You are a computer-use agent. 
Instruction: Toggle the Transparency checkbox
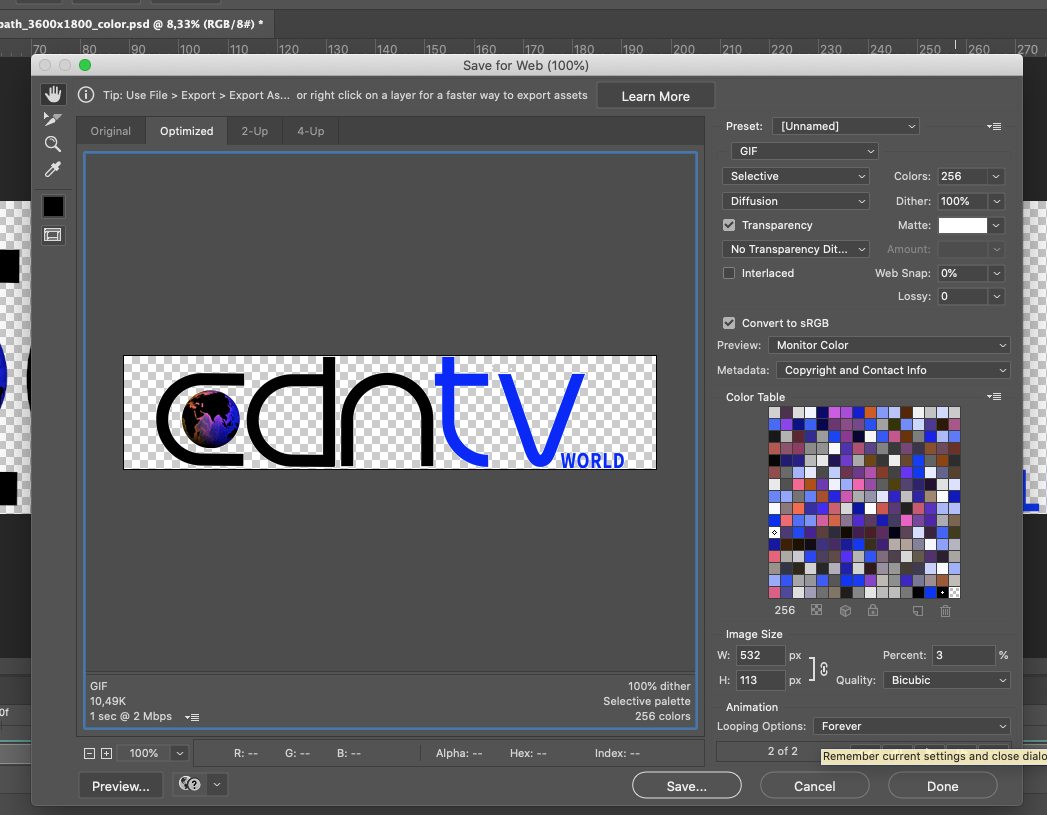click(x=729, y=225)
